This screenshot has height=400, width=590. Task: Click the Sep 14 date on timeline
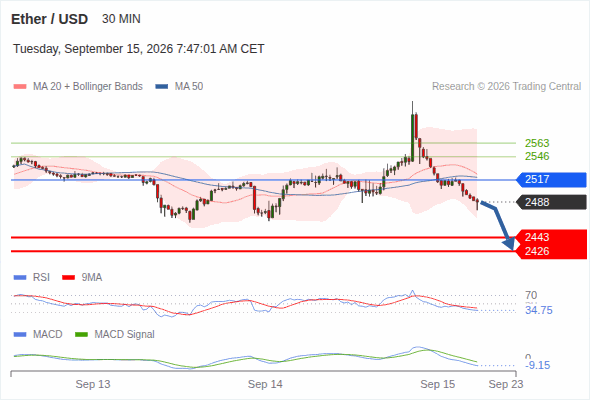coord(265,384)
